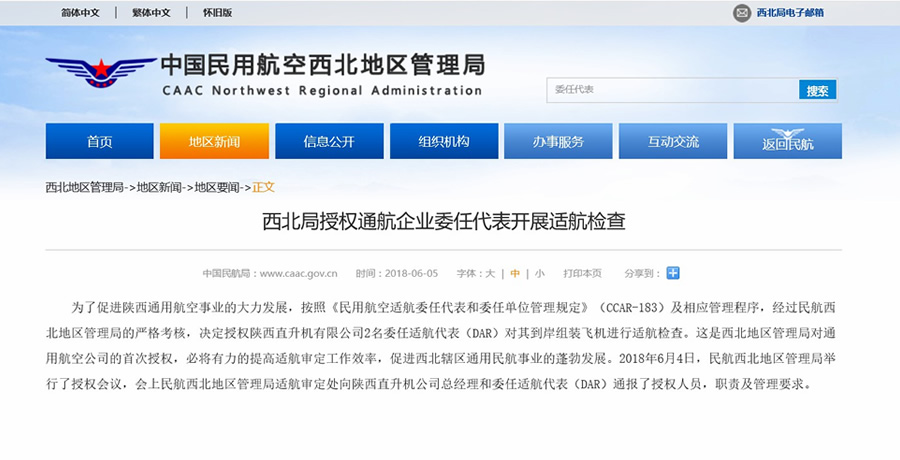Open 办事服务 navigation tab
Screen dimensions: 900x460
[558, 141]
